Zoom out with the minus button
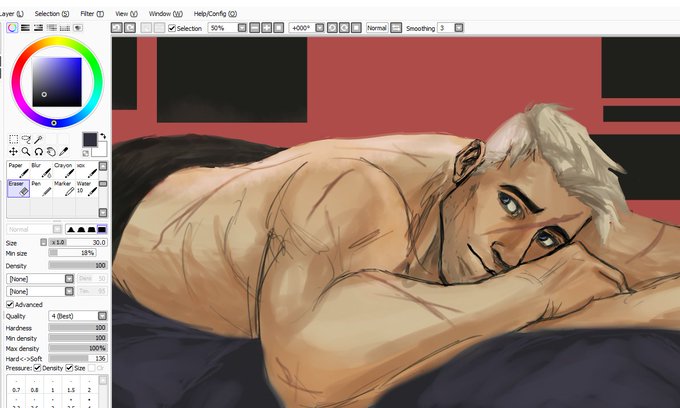Screen dimensions: 680x408 tap(255, 28)
